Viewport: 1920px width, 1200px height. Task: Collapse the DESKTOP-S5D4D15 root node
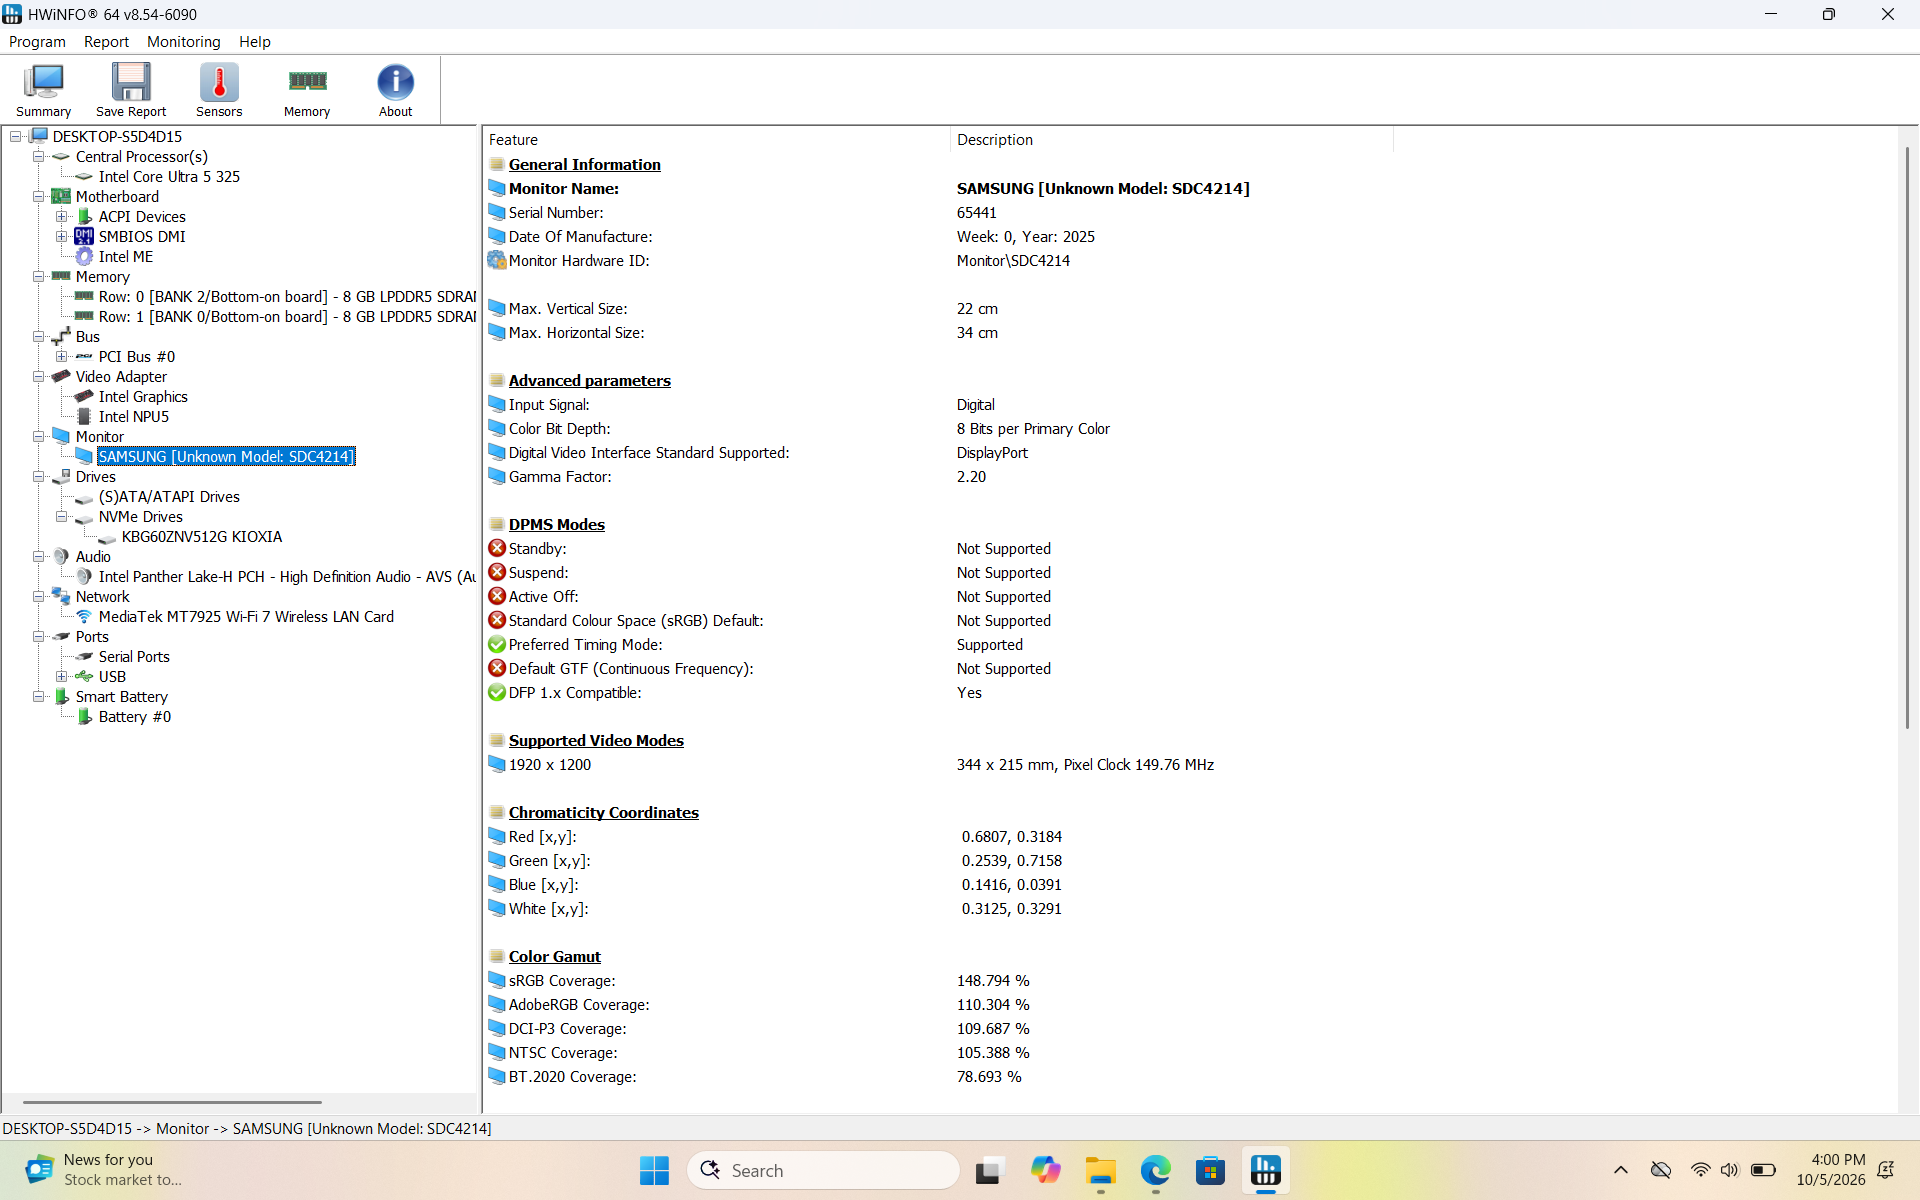pyautogui.click(x=15, y=137)
